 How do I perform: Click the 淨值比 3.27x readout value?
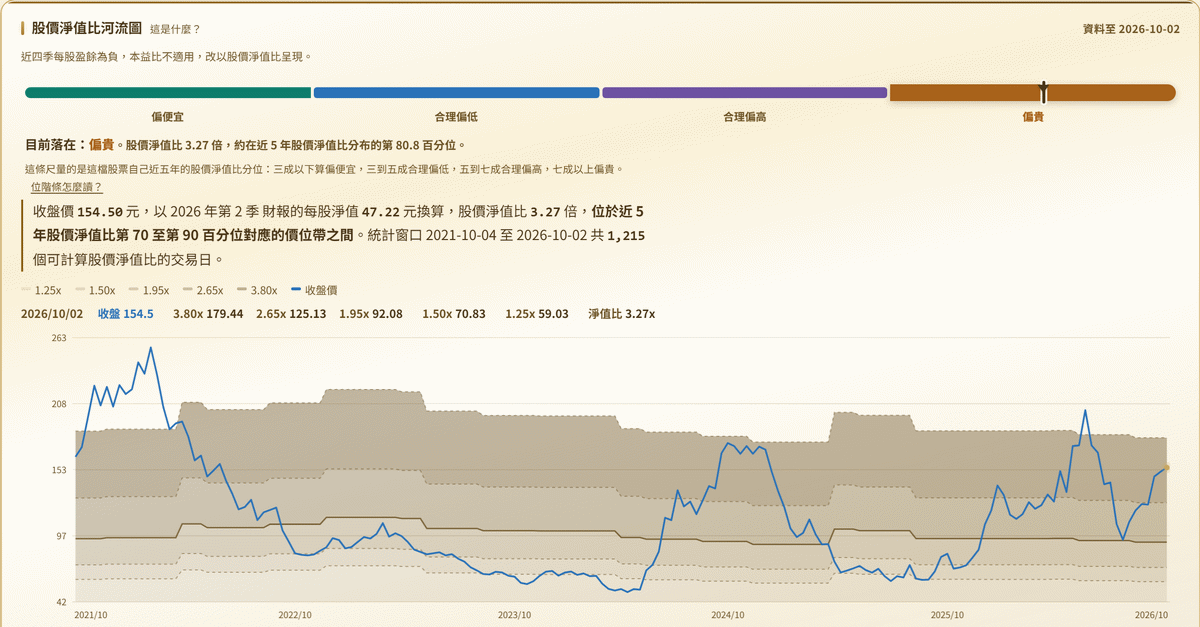click(622, 314)
